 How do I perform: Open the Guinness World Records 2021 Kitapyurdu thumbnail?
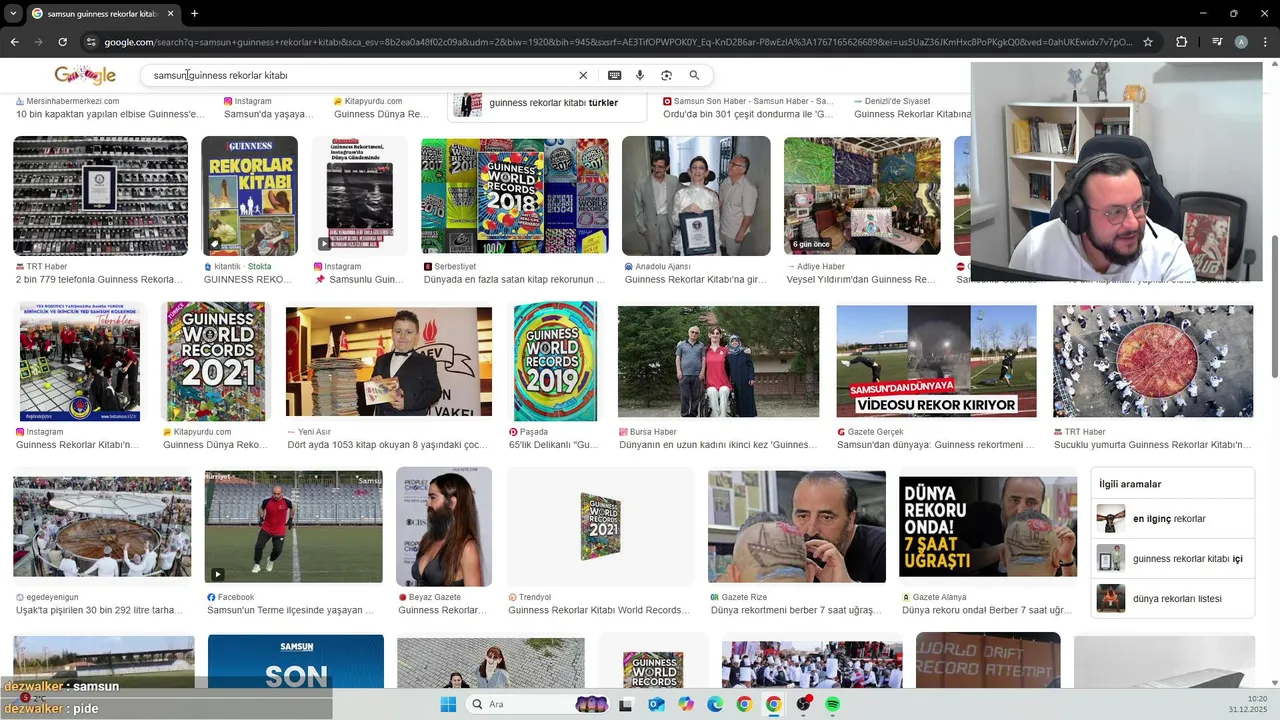point(216,361)
